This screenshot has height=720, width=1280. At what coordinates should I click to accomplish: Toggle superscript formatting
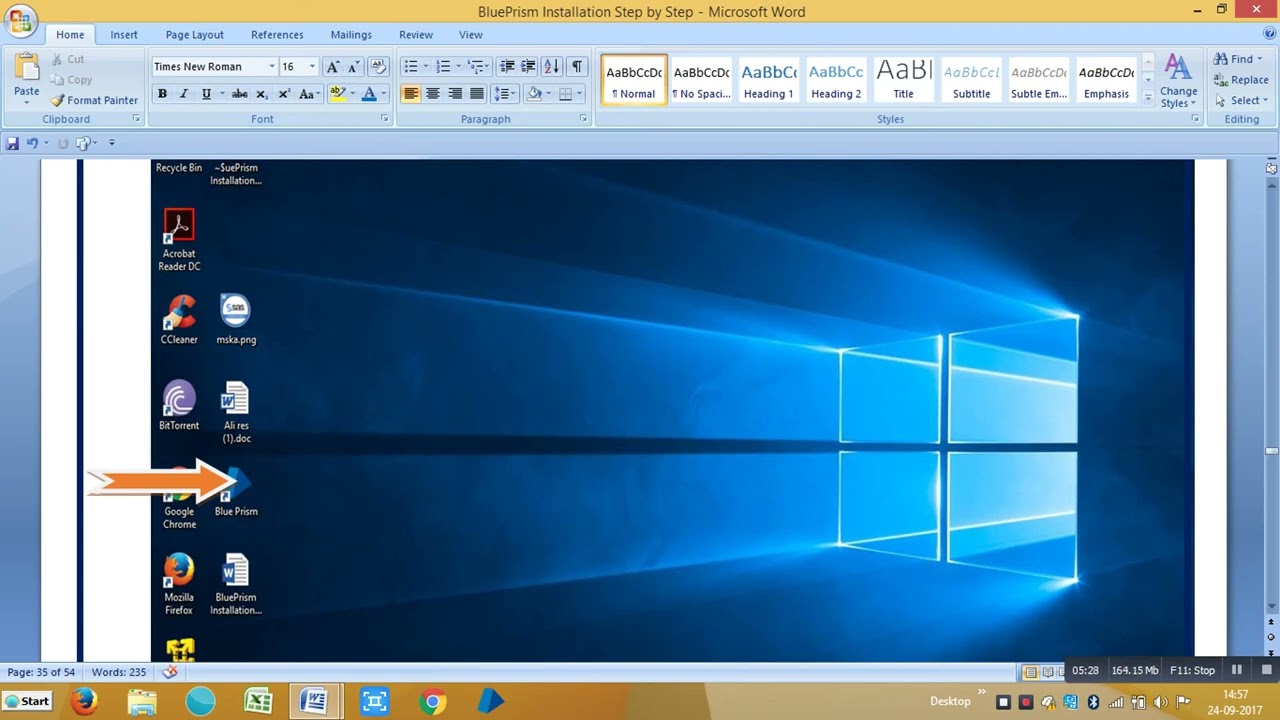pyautogui.click(x=284, y=93)
